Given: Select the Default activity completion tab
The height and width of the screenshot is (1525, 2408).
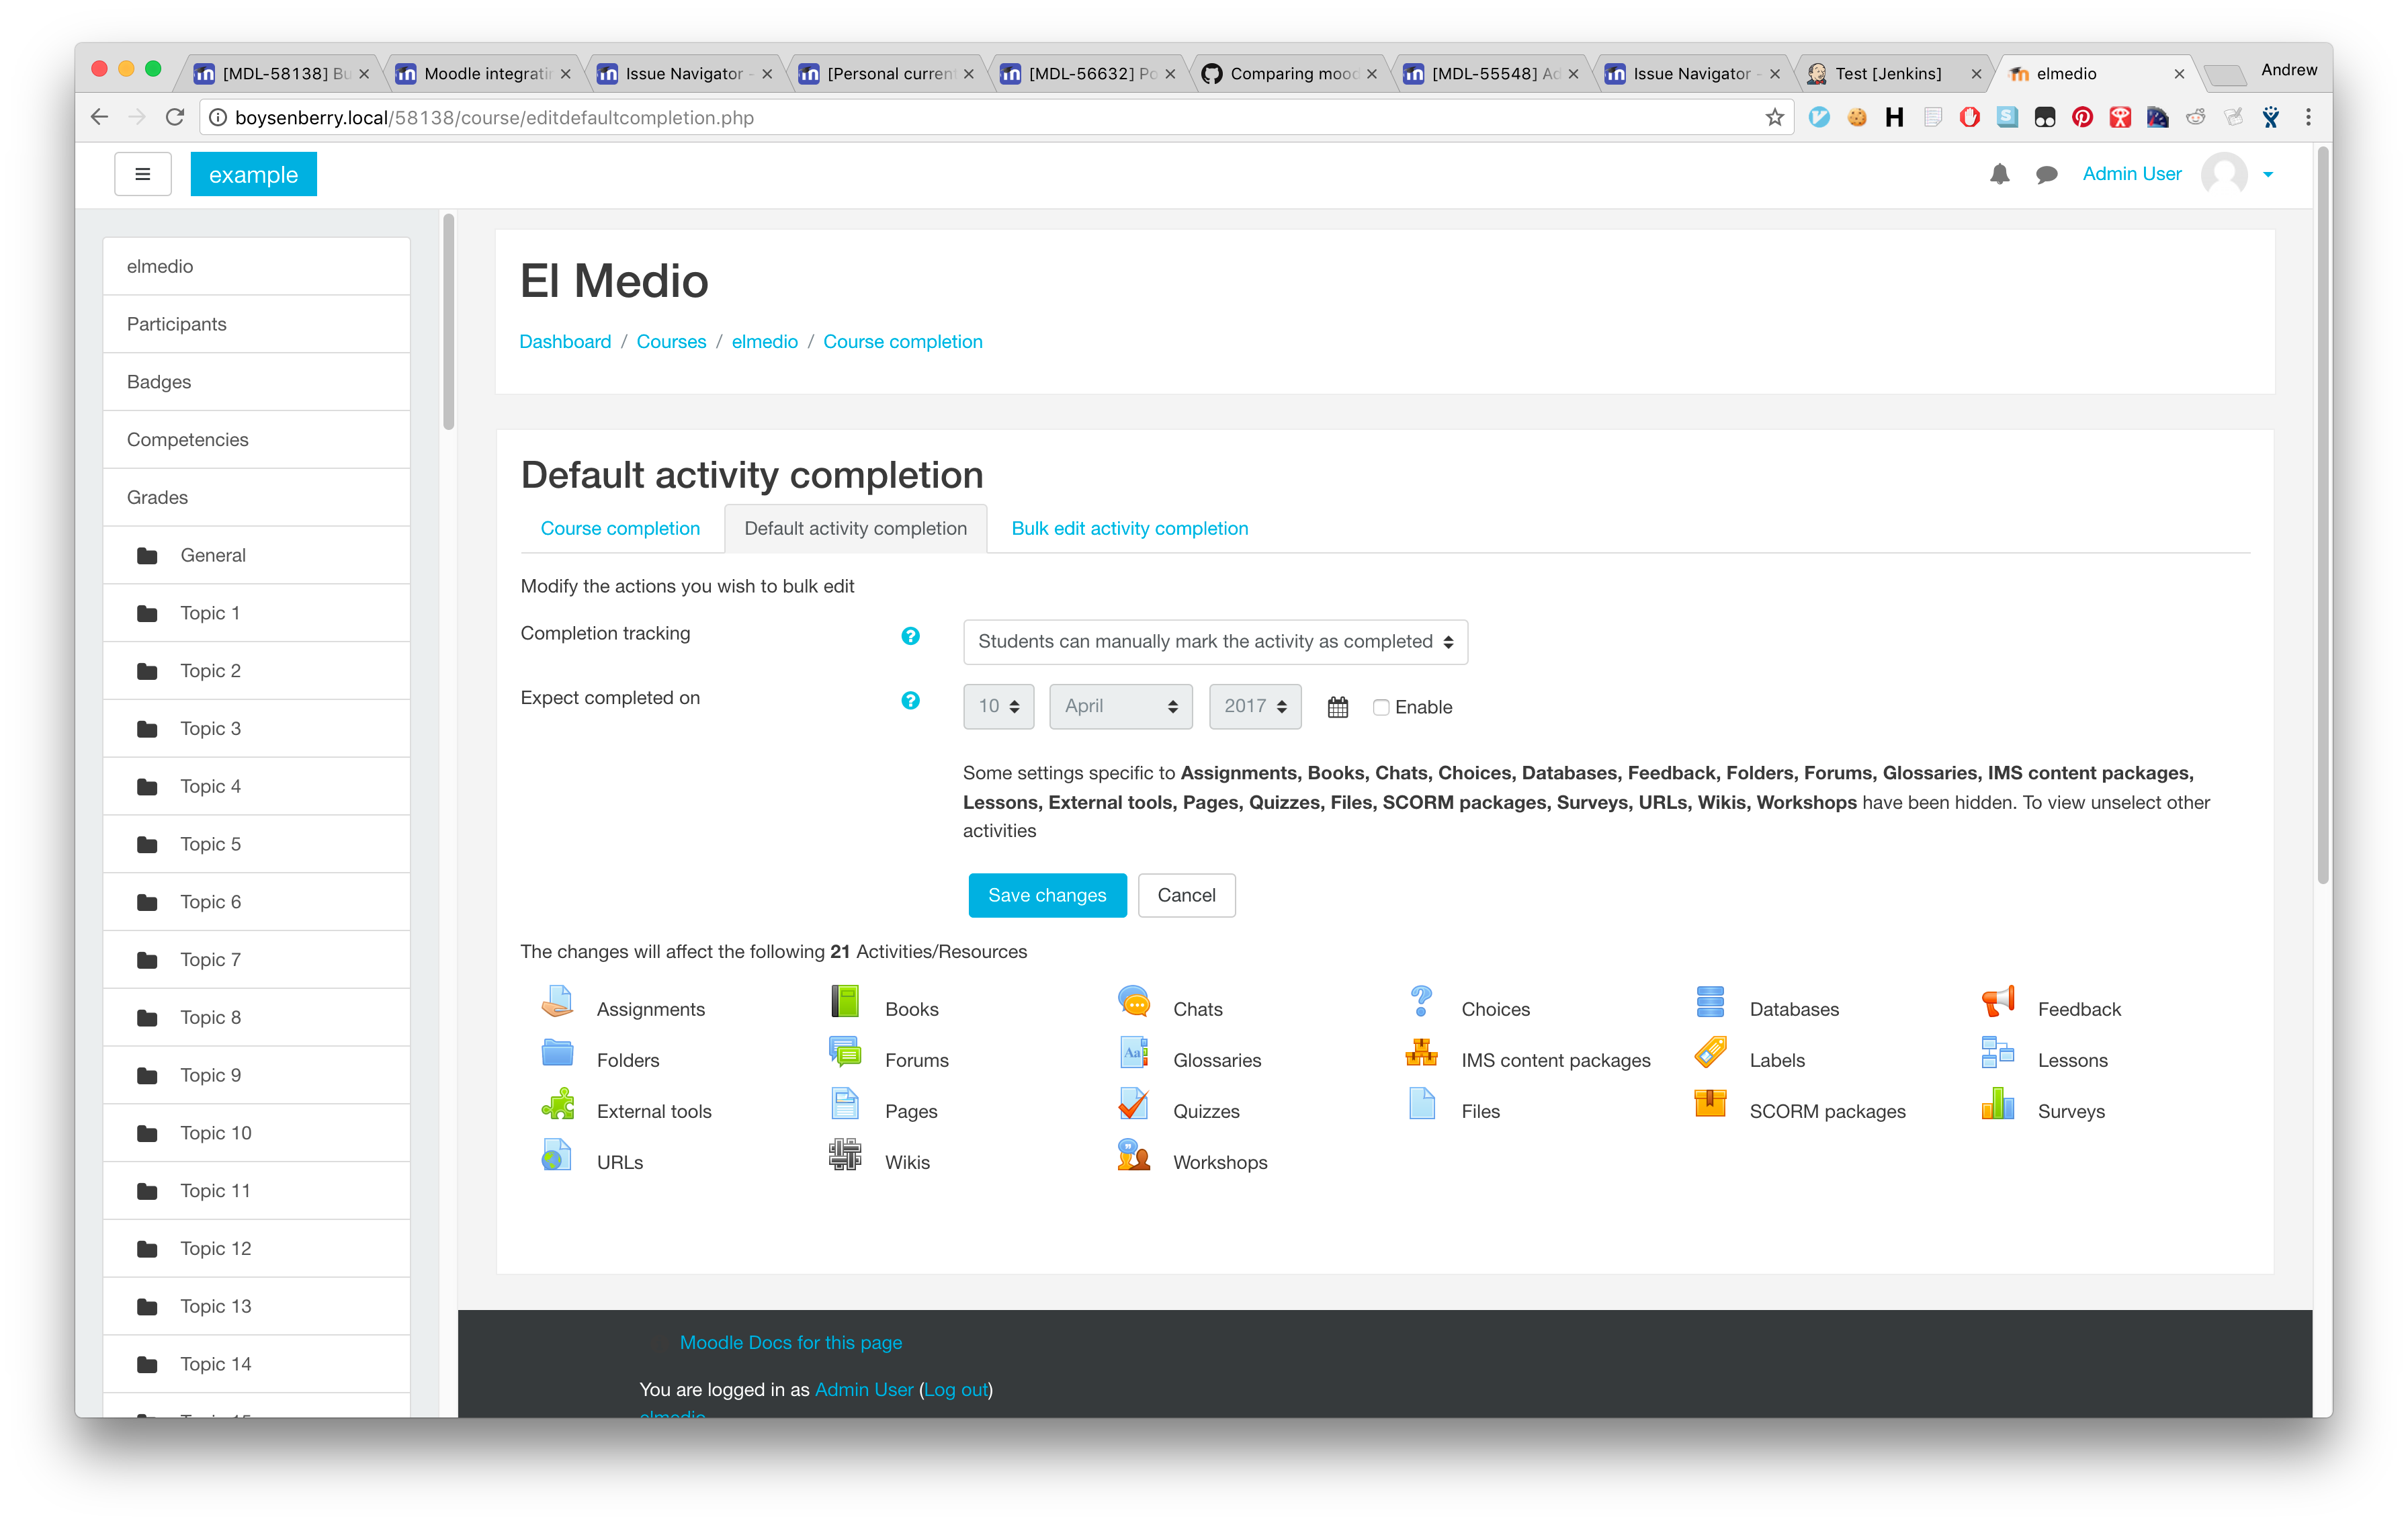Looking at the screenshot, I should [x=855, y=529].
